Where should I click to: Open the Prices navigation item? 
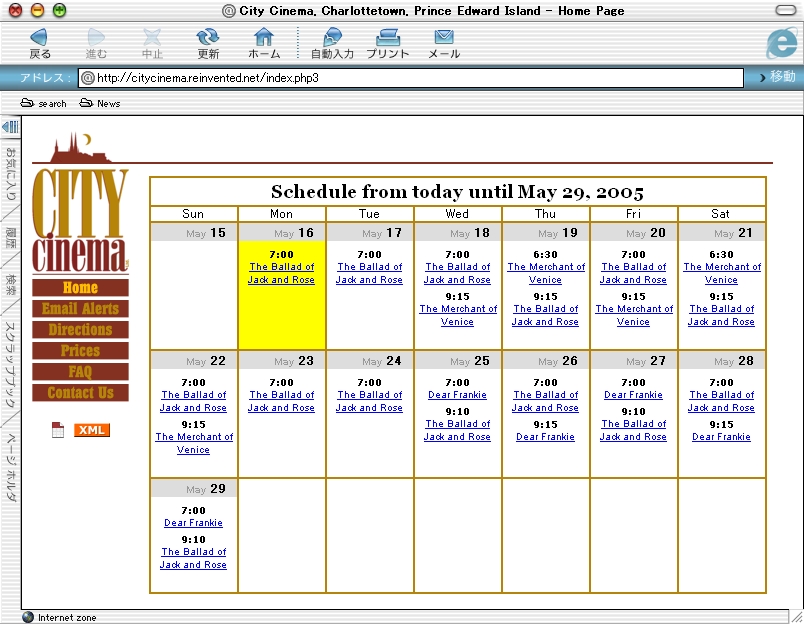(80, 351)
